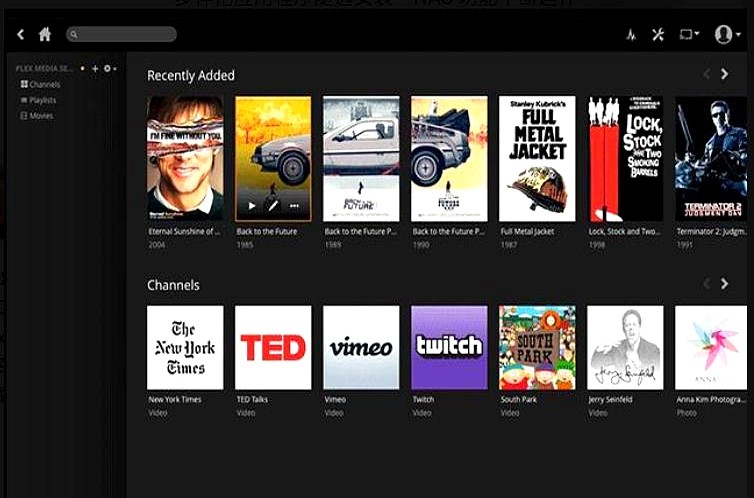Open the server gear settings dropdown
Viewport: 754px width, 498px height.
coord(109,69)
